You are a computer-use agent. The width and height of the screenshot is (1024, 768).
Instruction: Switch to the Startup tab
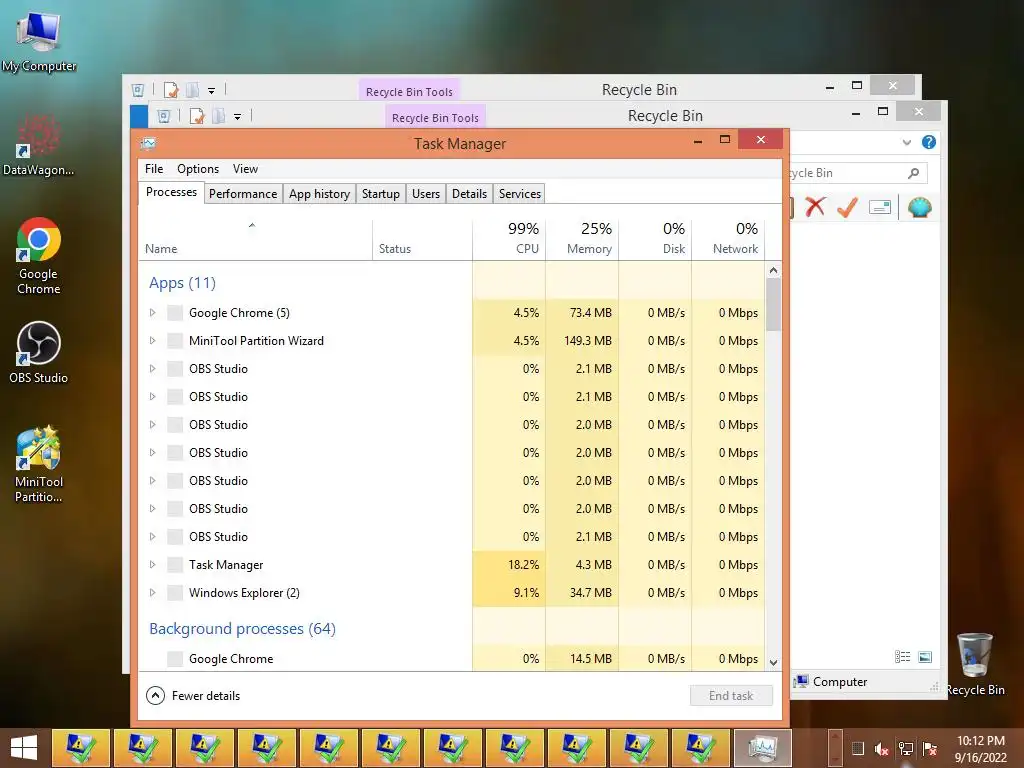(381, 194)
